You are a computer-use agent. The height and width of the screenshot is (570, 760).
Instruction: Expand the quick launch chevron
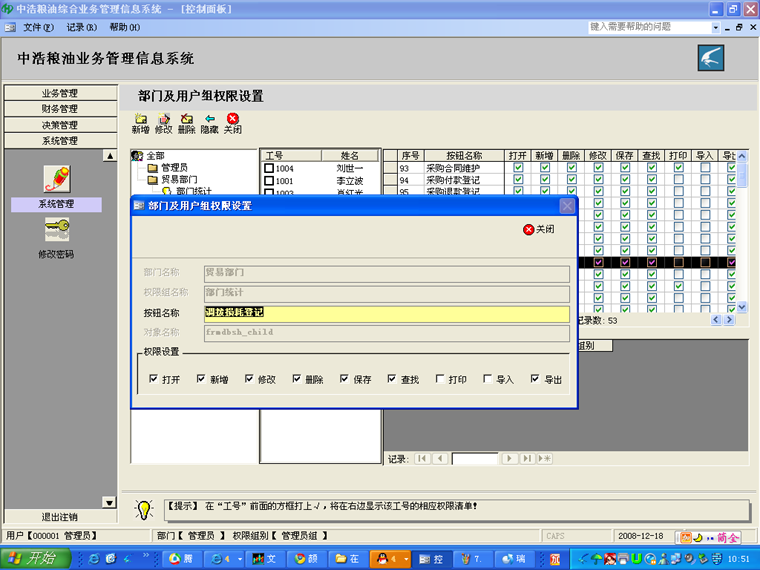[x=146, y=555]
